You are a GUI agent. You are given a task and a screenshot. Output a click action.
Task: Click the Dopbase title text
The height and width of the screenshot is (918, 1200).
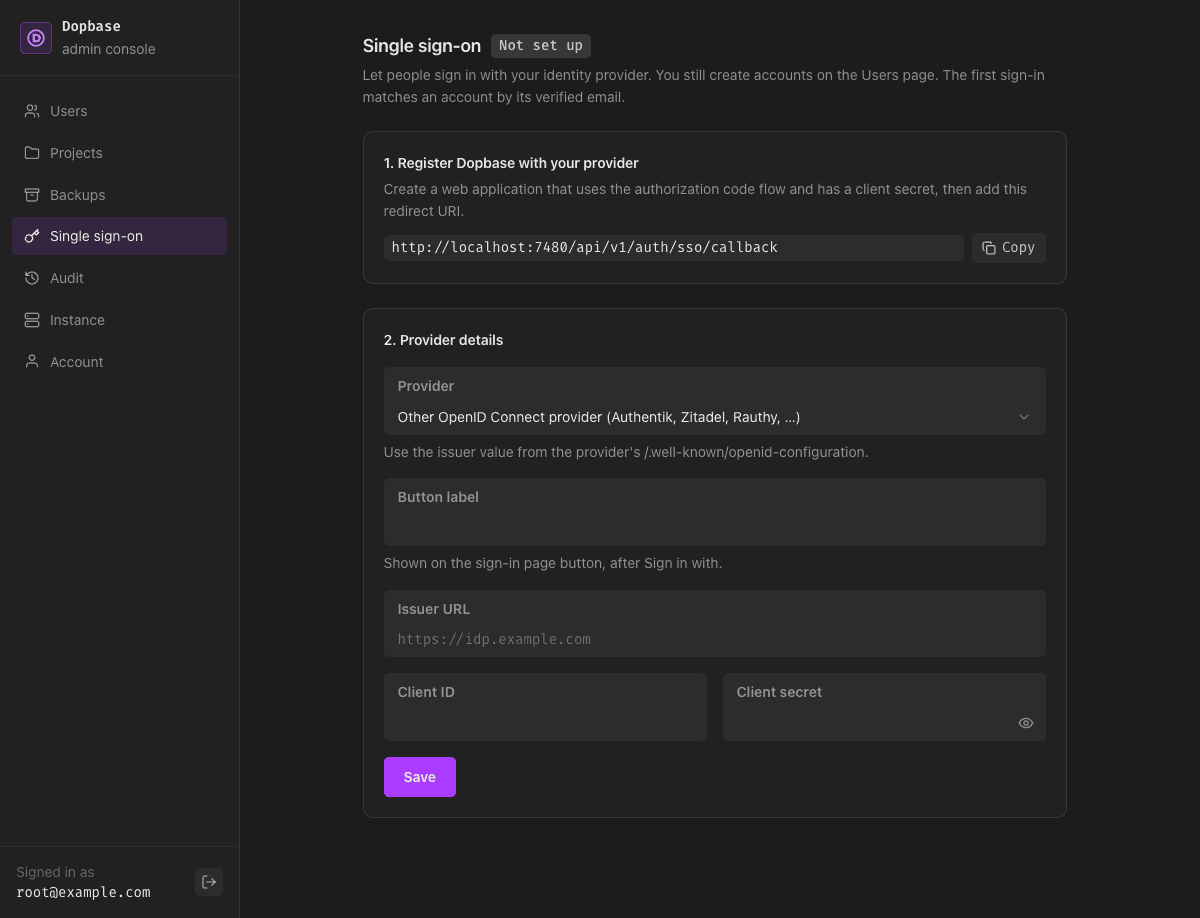coord(91,27)
